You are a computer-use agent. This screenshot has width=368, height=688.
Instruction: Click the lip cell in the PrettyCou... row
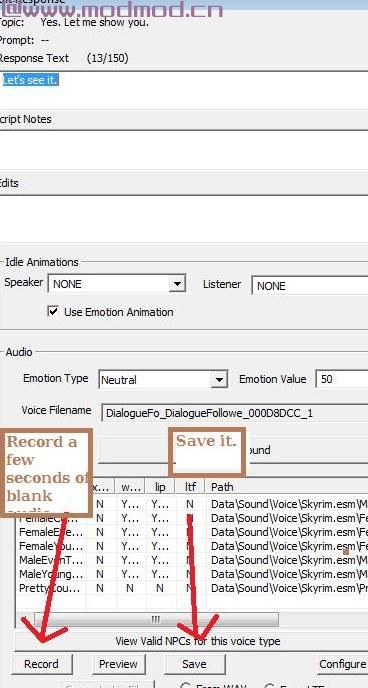tap(160, 588)
